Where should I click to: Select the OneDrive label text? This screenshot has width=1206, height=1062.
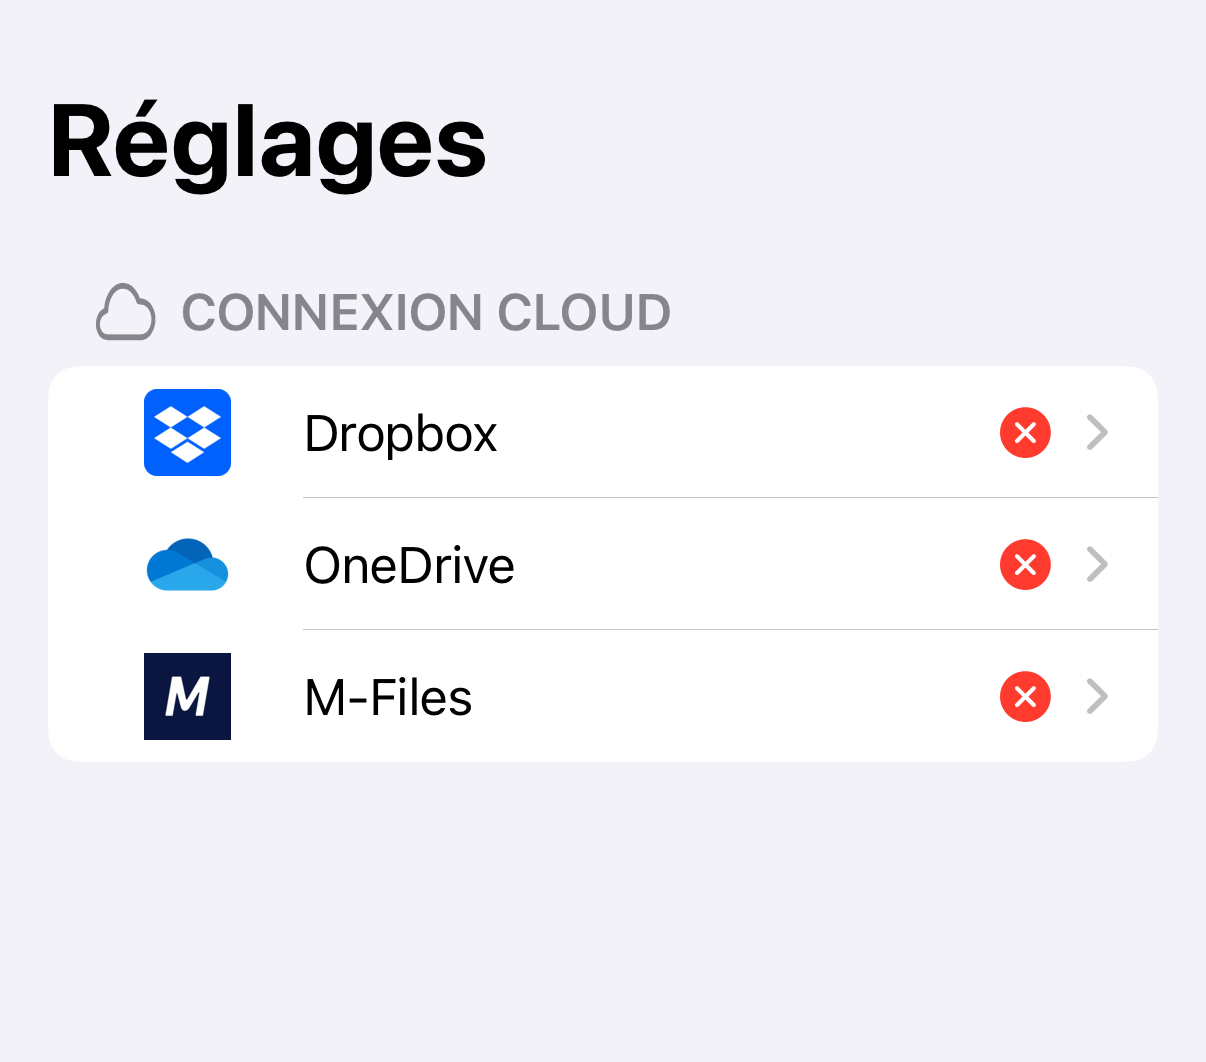coord(410,566)
